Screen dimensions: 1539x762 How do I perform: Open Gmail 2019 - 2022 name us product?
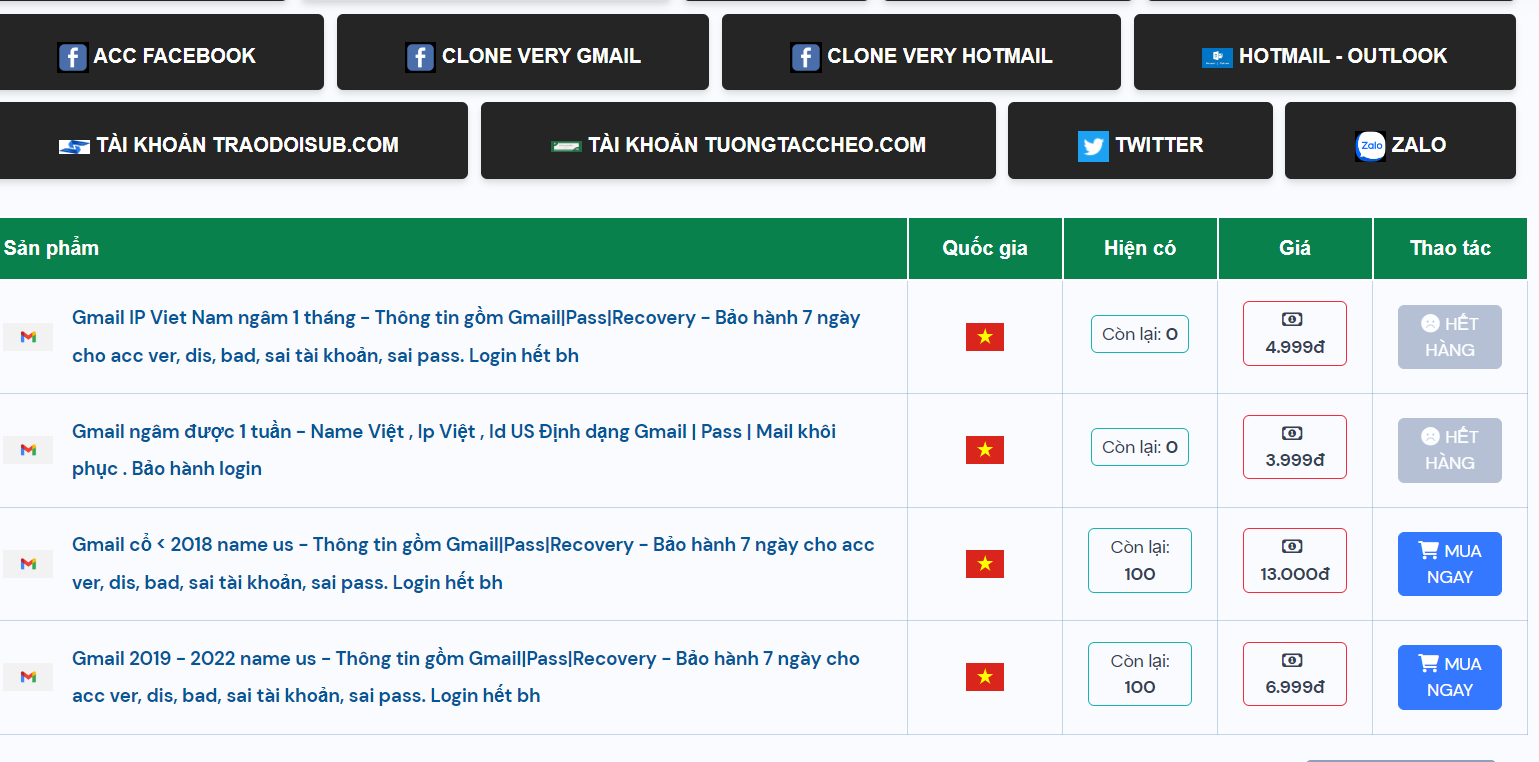pos(466,677)
